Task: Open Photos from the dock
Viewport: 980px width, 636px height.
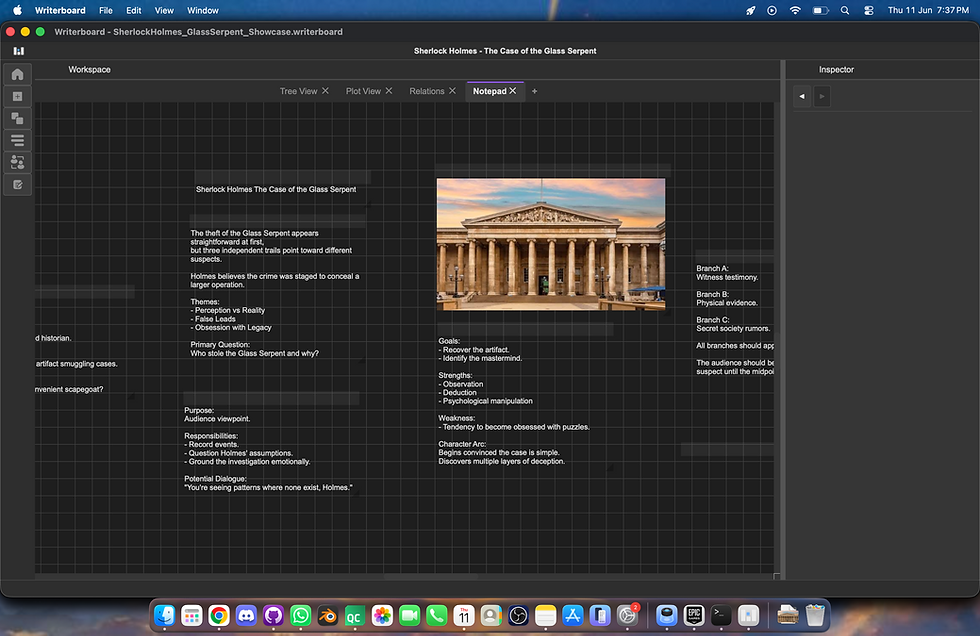Action: [382, 616]
